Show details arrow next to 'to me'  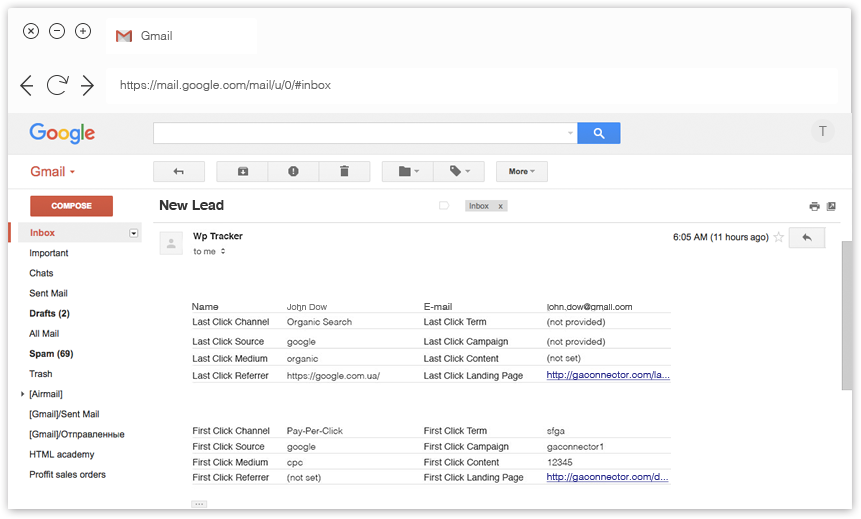223,252
